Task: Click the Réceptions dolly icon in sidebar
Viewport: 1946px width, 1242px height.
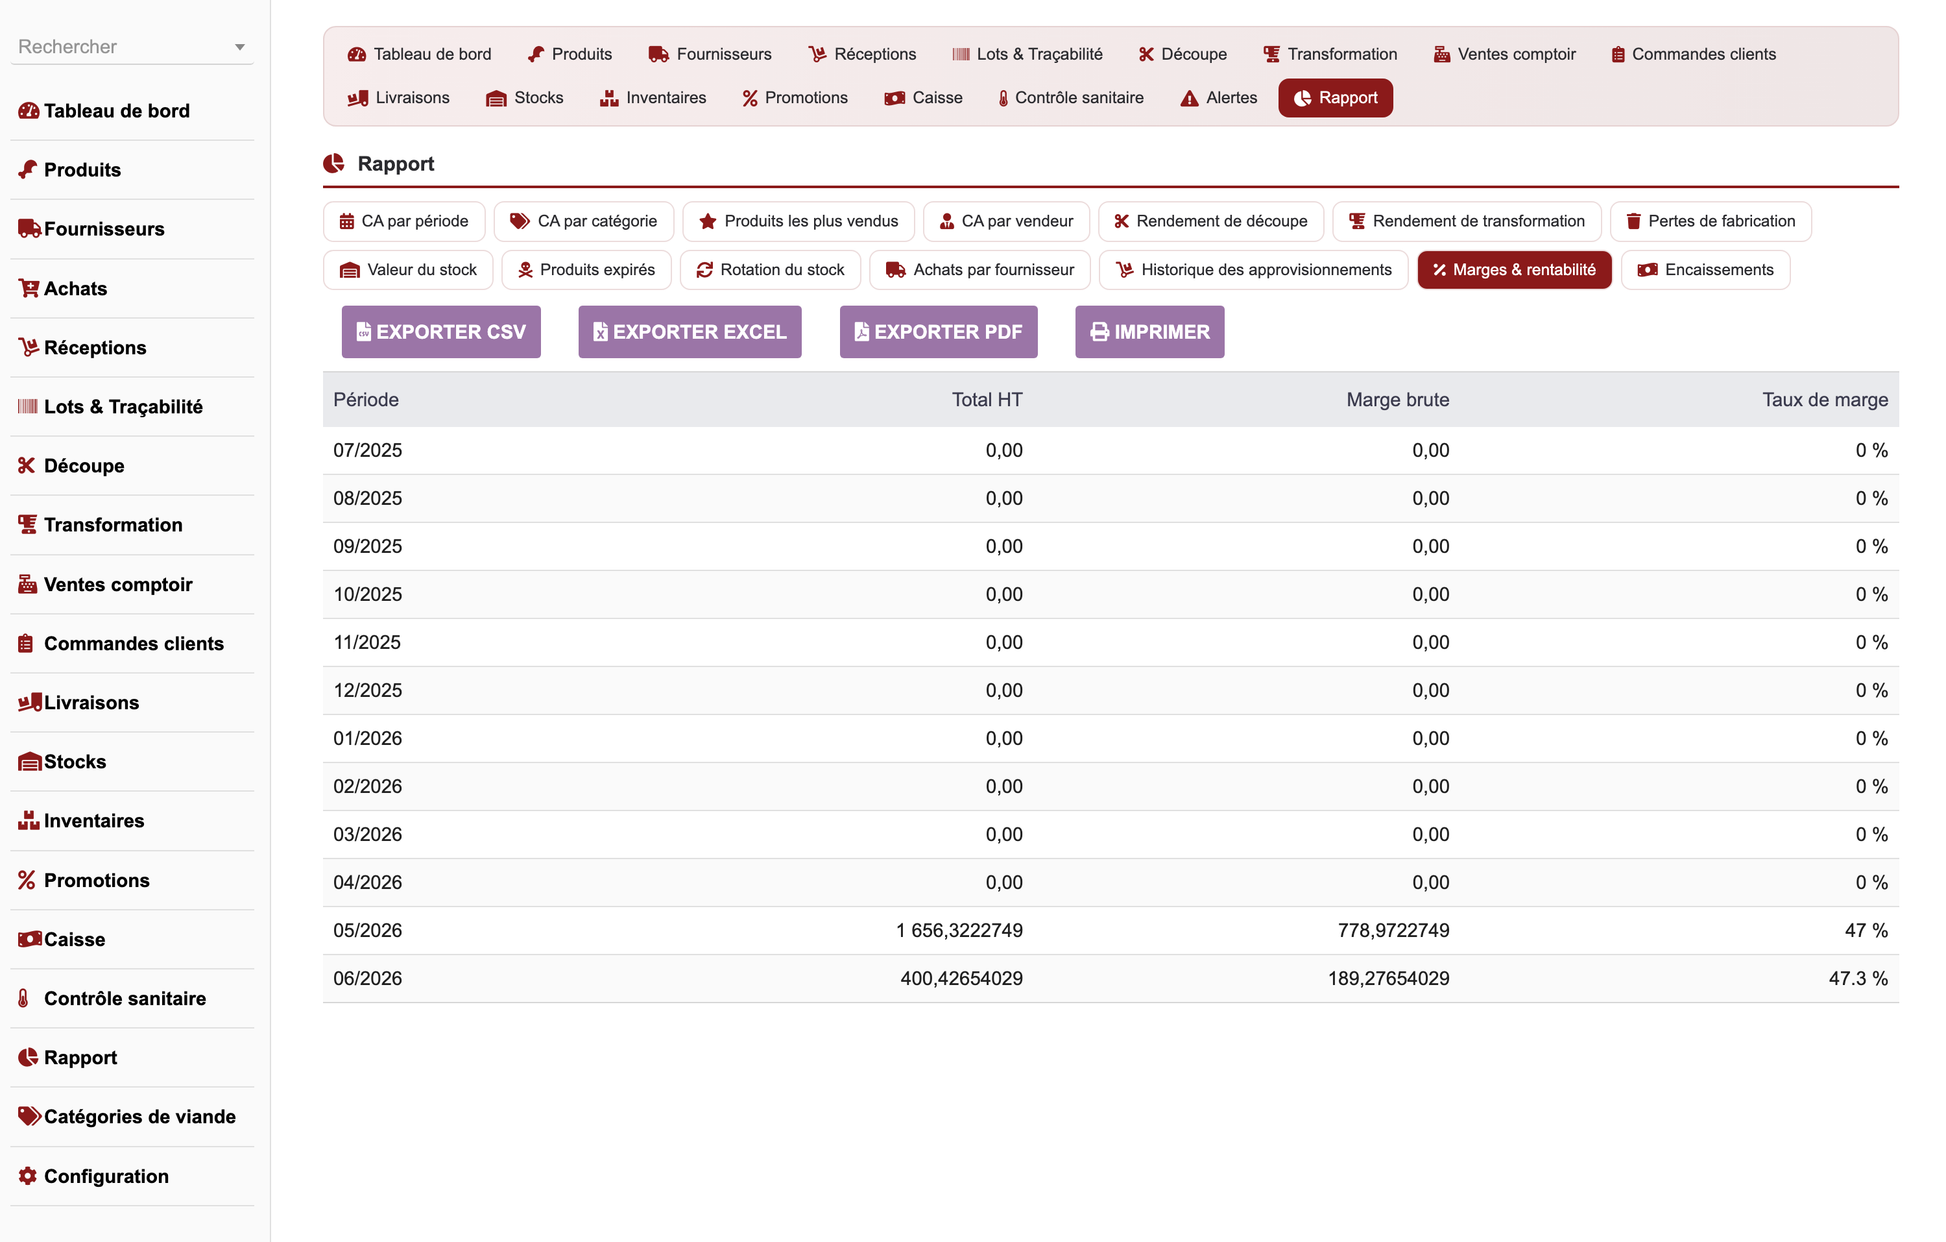Action: [x=28, y=347]
